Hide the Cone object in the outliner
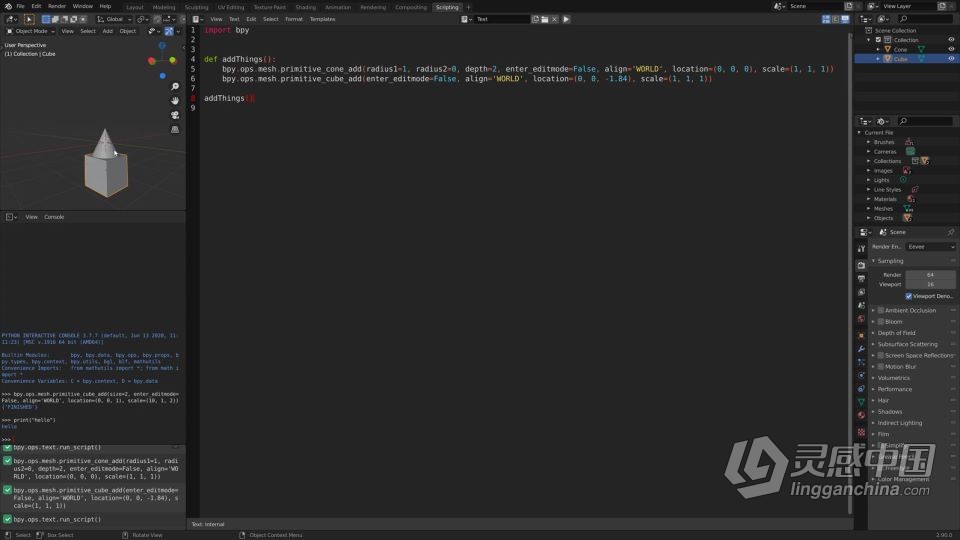This screenshot has height=540, width=960. (951, 50)
